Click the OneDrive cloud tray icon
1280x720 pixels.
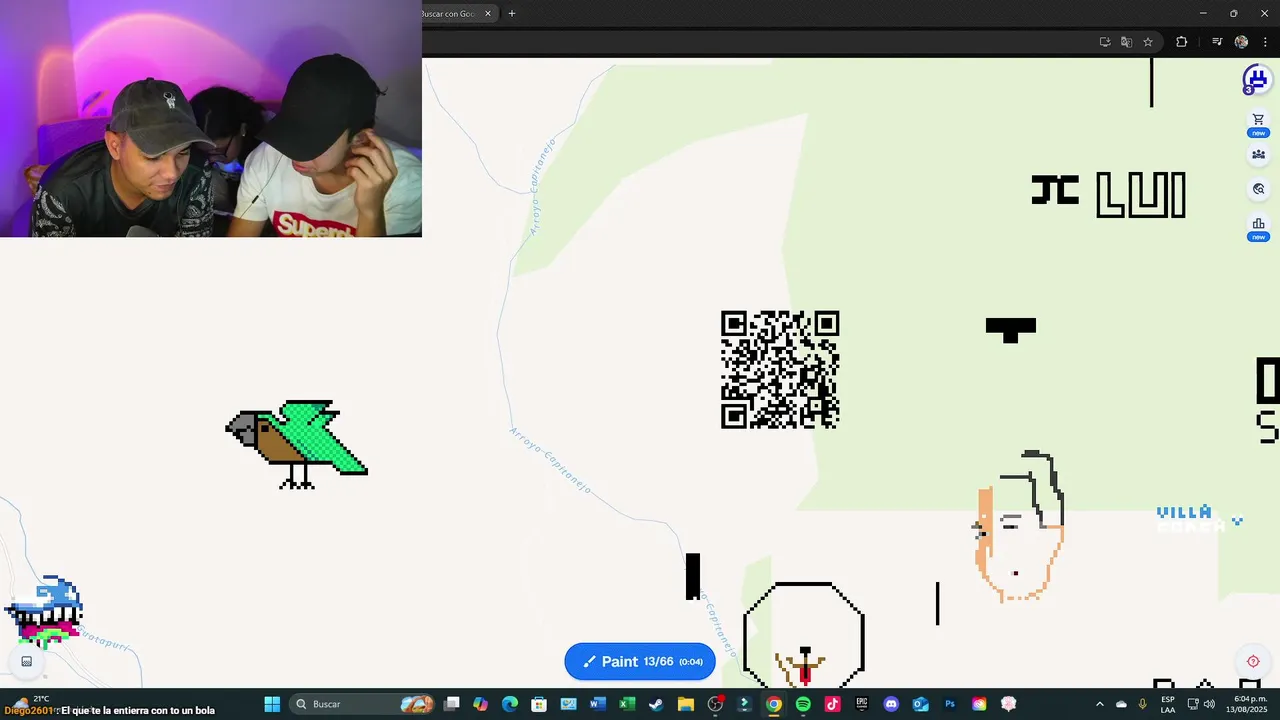pyautogui.click(x=1121, y=704)
